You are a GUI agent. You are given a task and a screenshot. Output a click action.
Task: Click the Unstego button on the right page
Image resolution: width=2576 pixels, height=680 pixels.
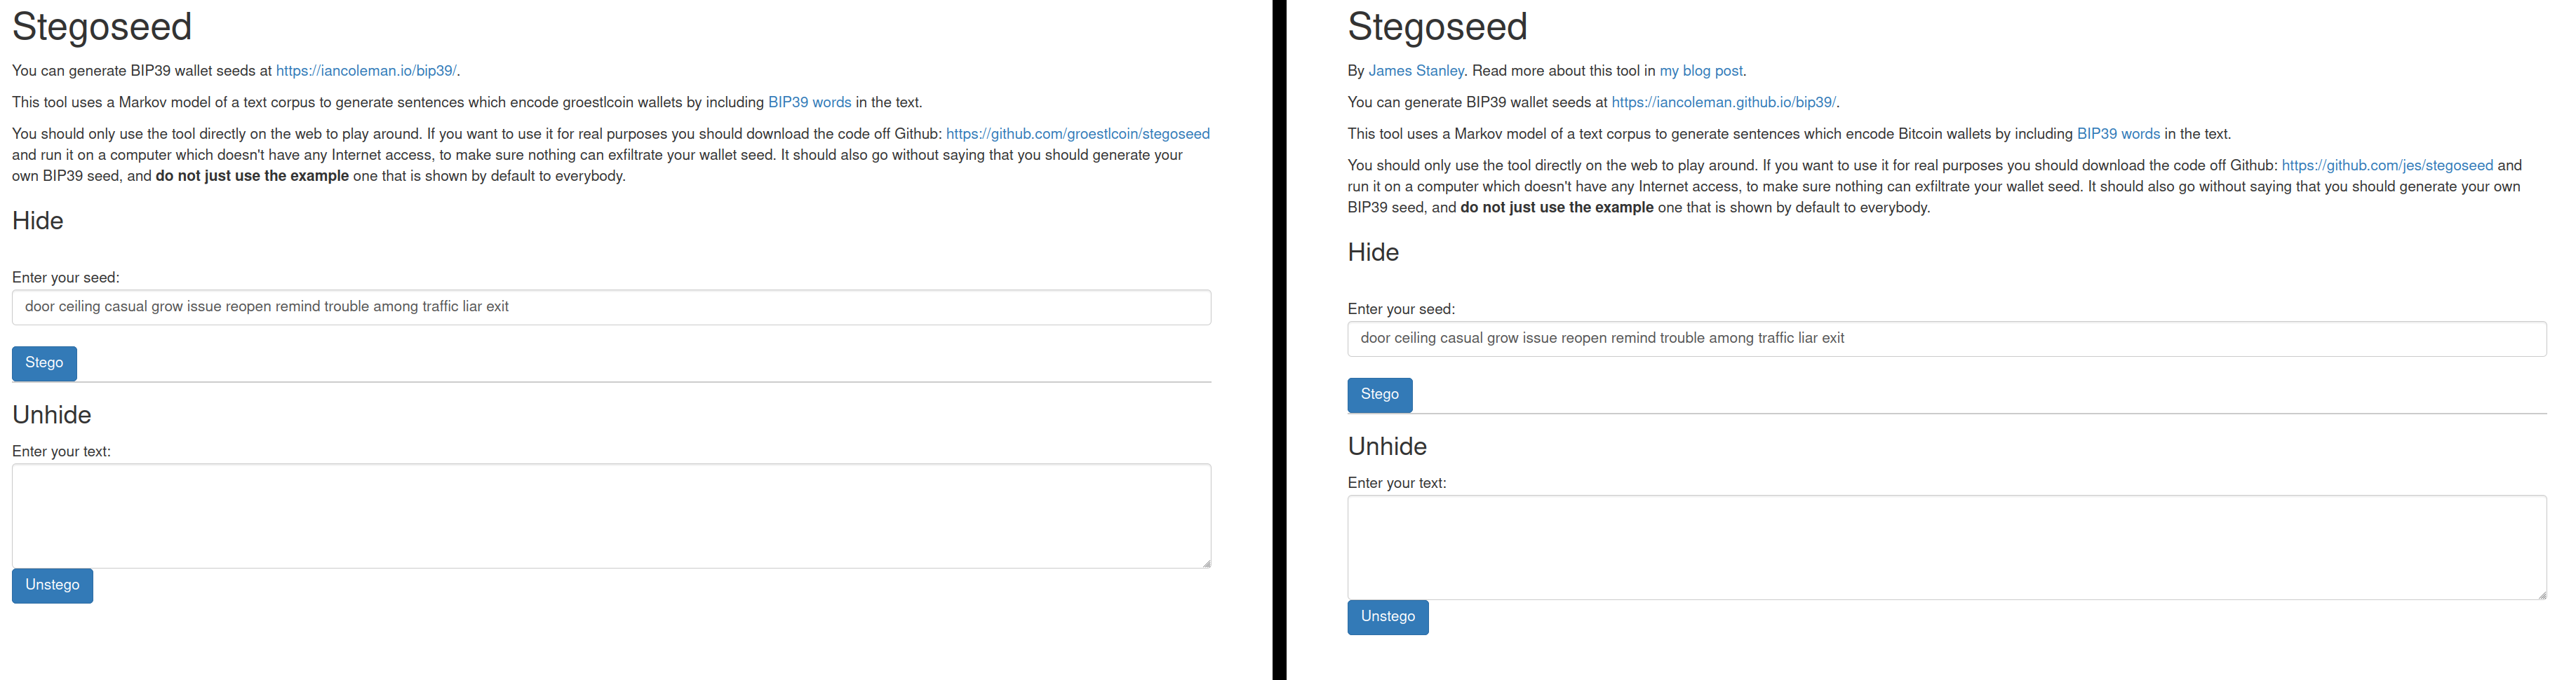tap(1387, 617)
